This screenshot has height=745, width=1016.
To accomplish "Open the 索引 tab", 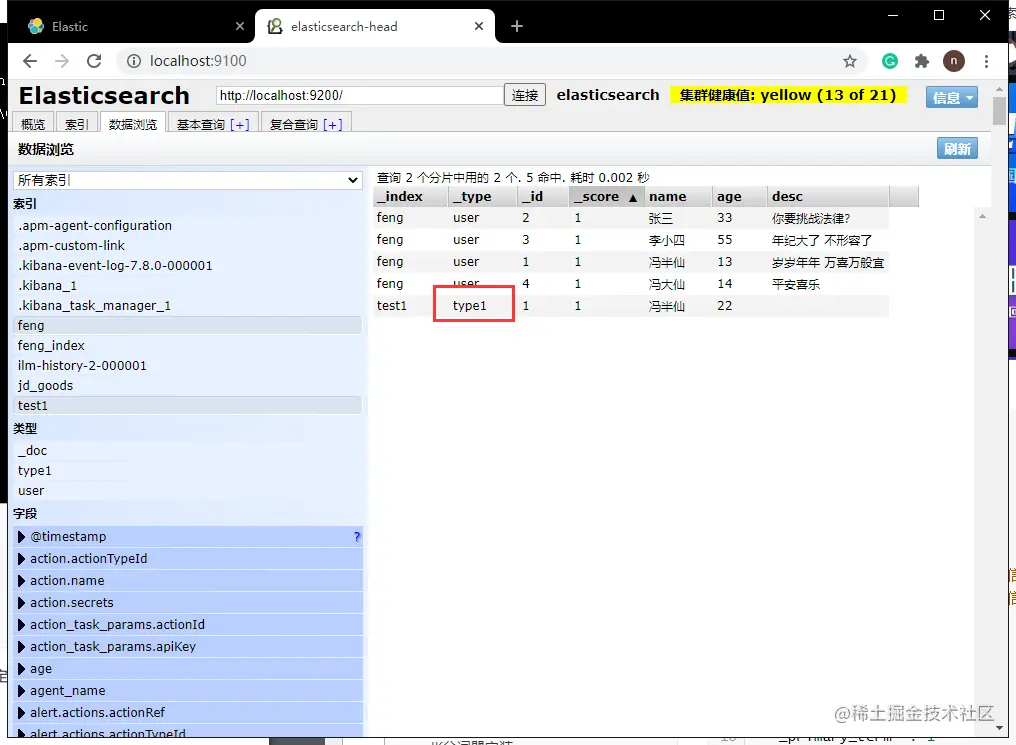I will click(76, 124).
